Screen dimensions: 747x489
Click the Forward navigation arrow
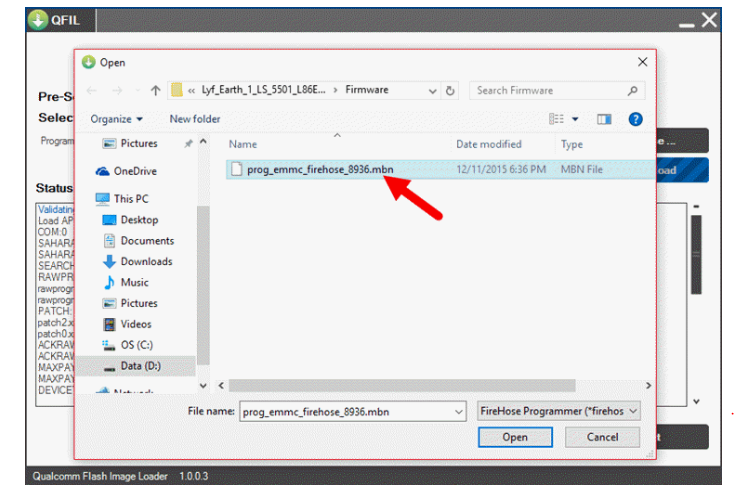click(x=117, y=90)
